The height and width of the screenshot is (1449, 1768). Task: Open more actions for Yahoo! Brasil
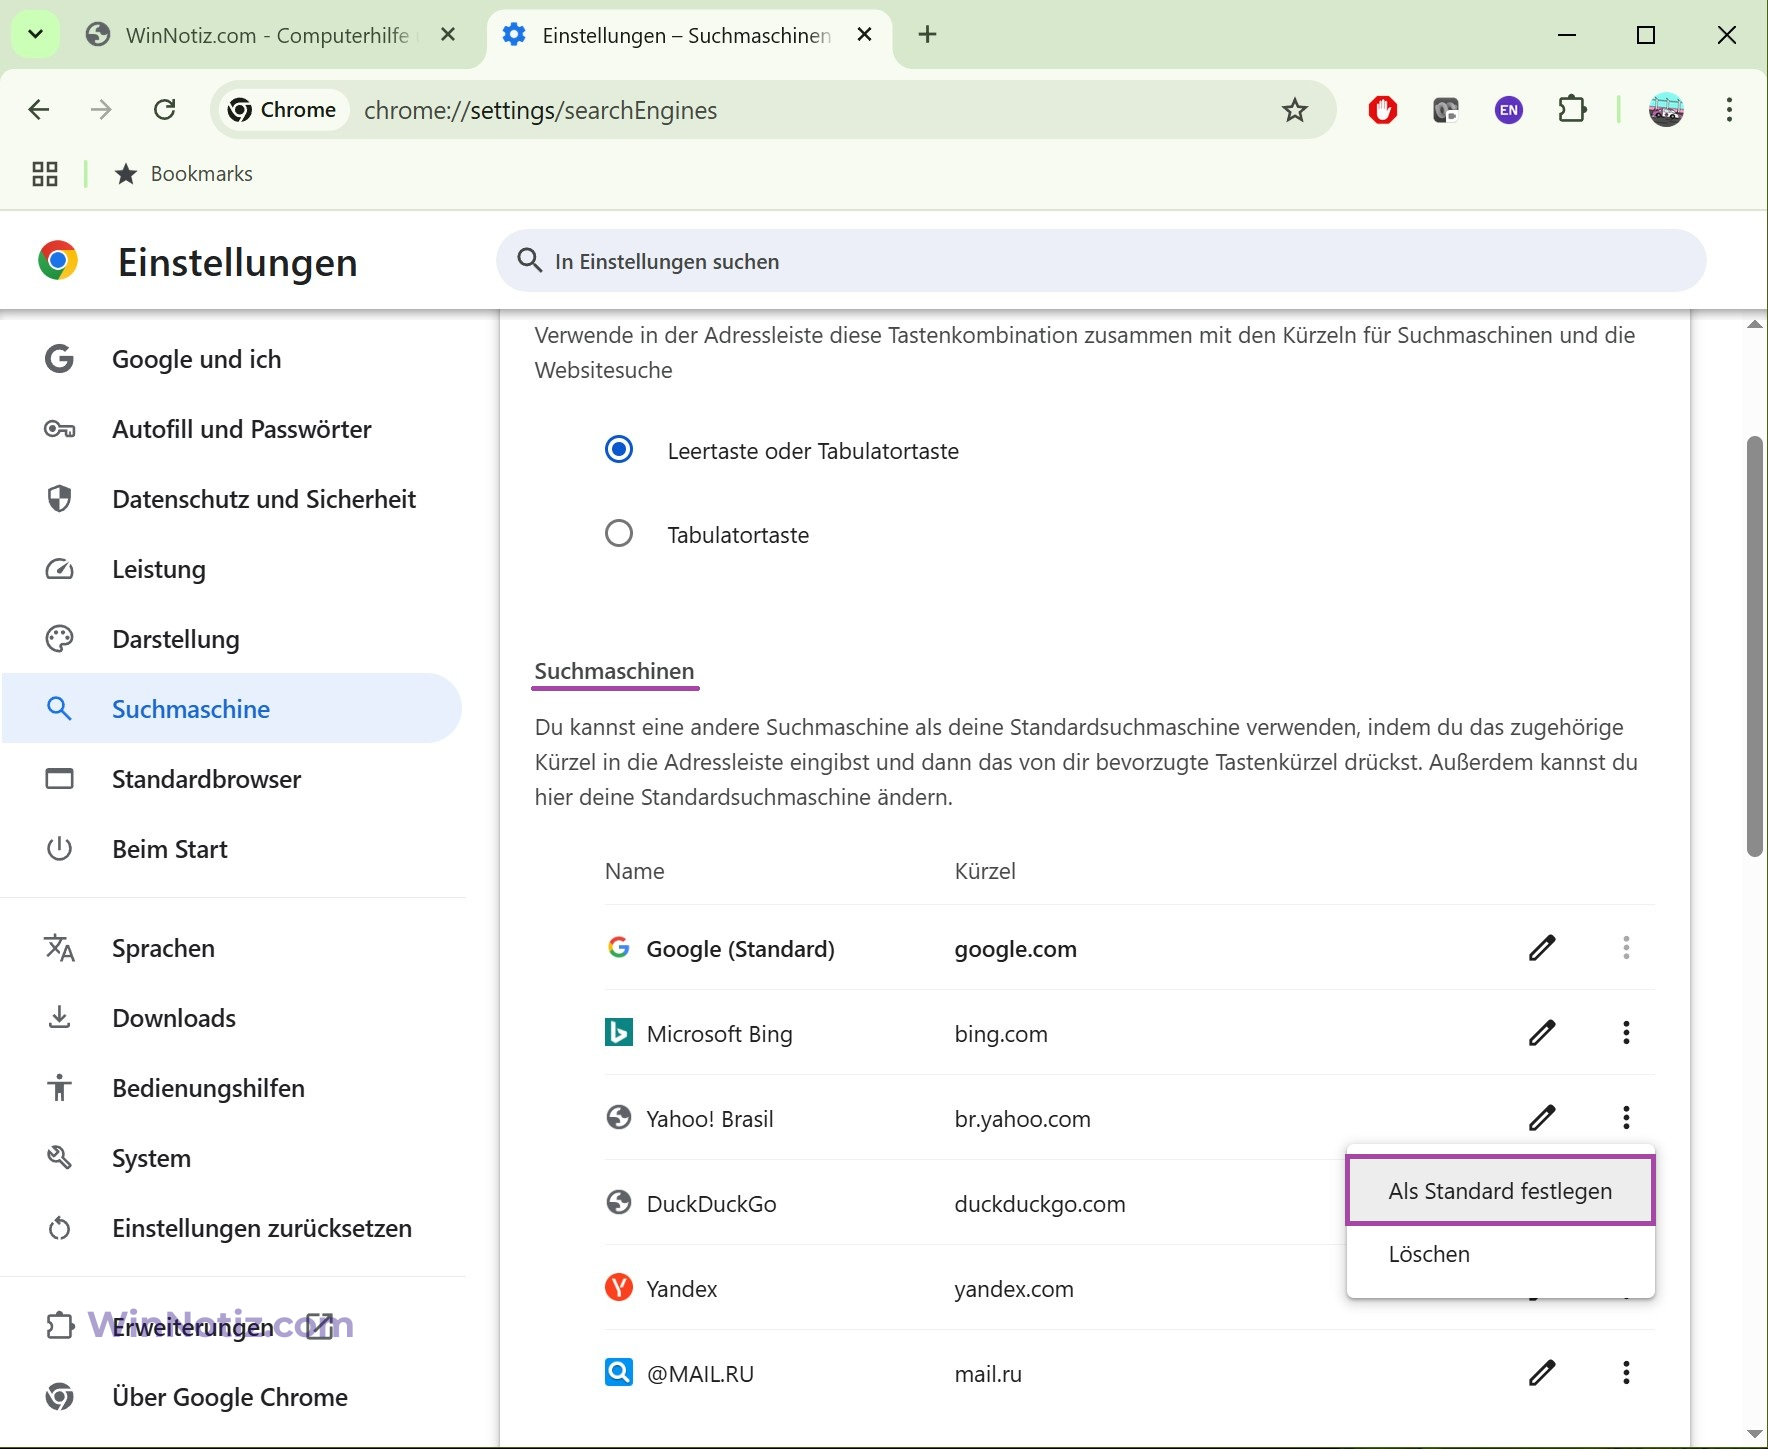click(1626, 1117)
